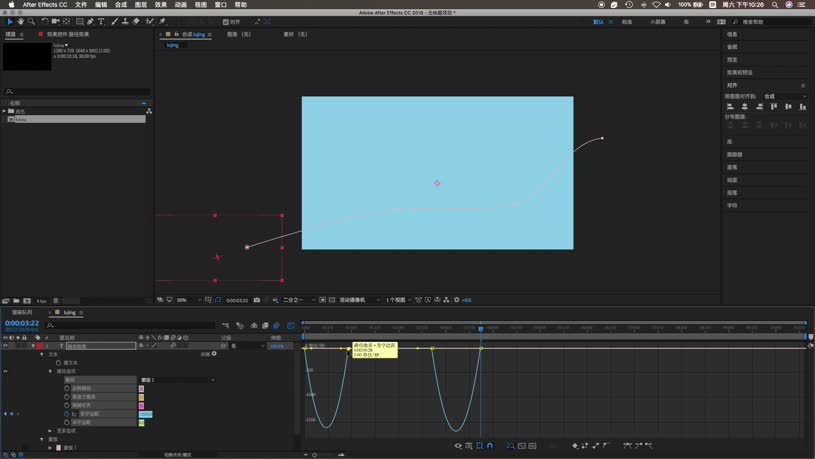Screen dimensions: 815x459
Task: Collapse the Path Options group
Action: [x=50, y=372]
